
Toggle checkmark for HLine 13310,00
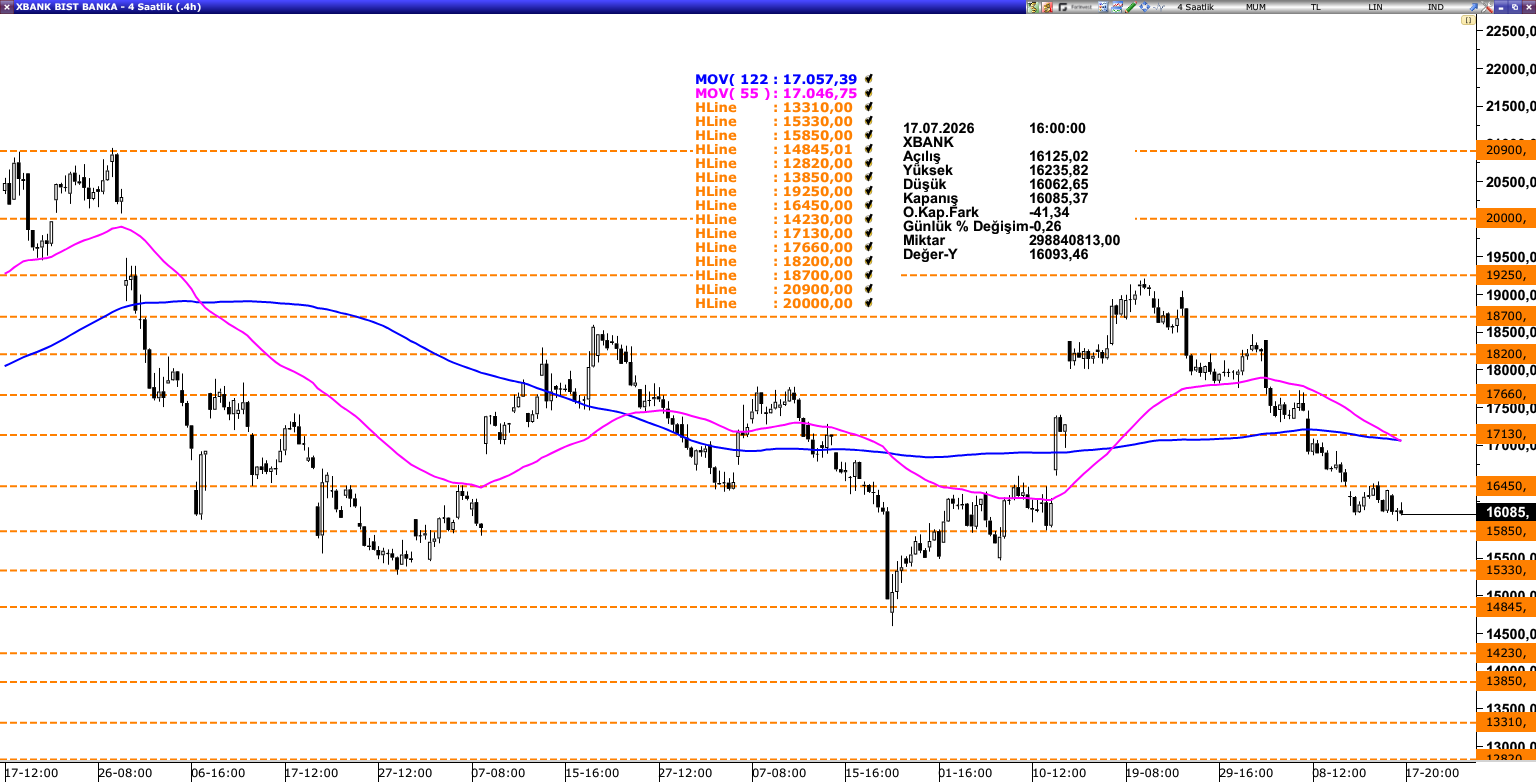tap(869, 107)
